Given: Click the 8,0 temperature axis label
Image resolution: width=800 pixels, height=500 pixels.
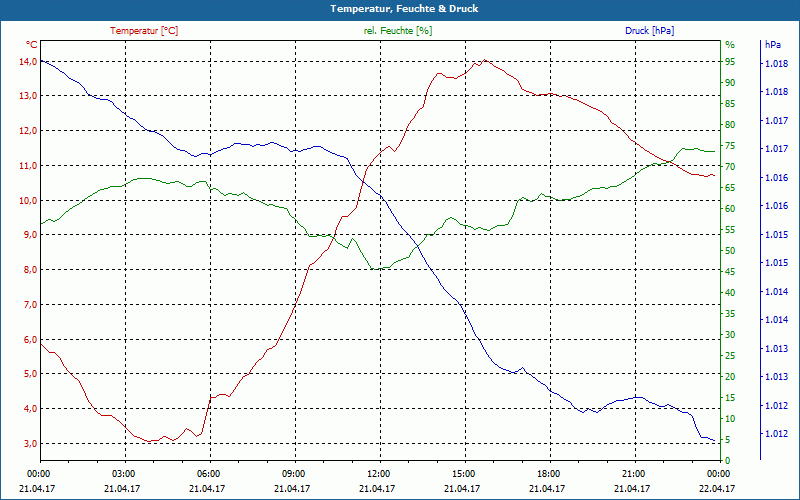Looking at the screenshot, I should (30, 269).
